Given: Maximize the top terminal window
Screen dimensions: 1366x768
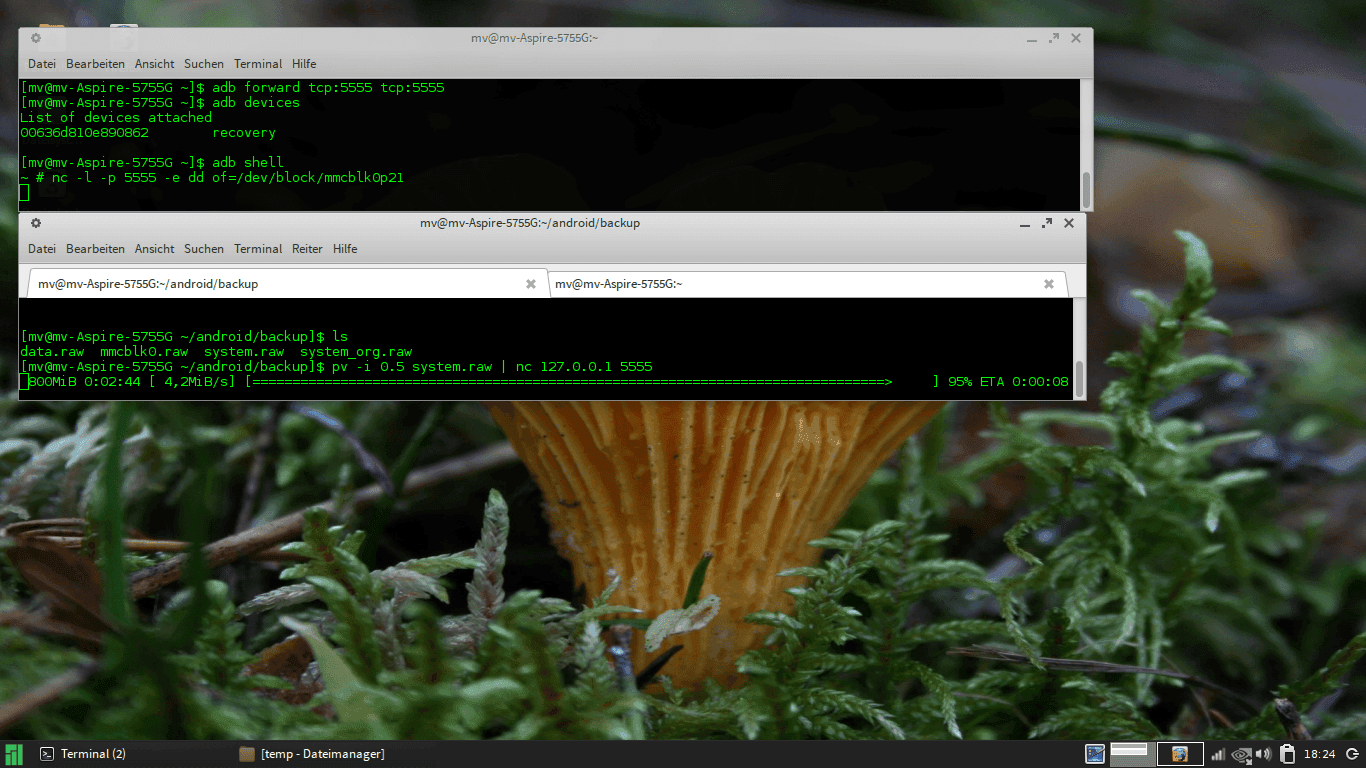Looking at the screenshot, I should [1053, 38].
